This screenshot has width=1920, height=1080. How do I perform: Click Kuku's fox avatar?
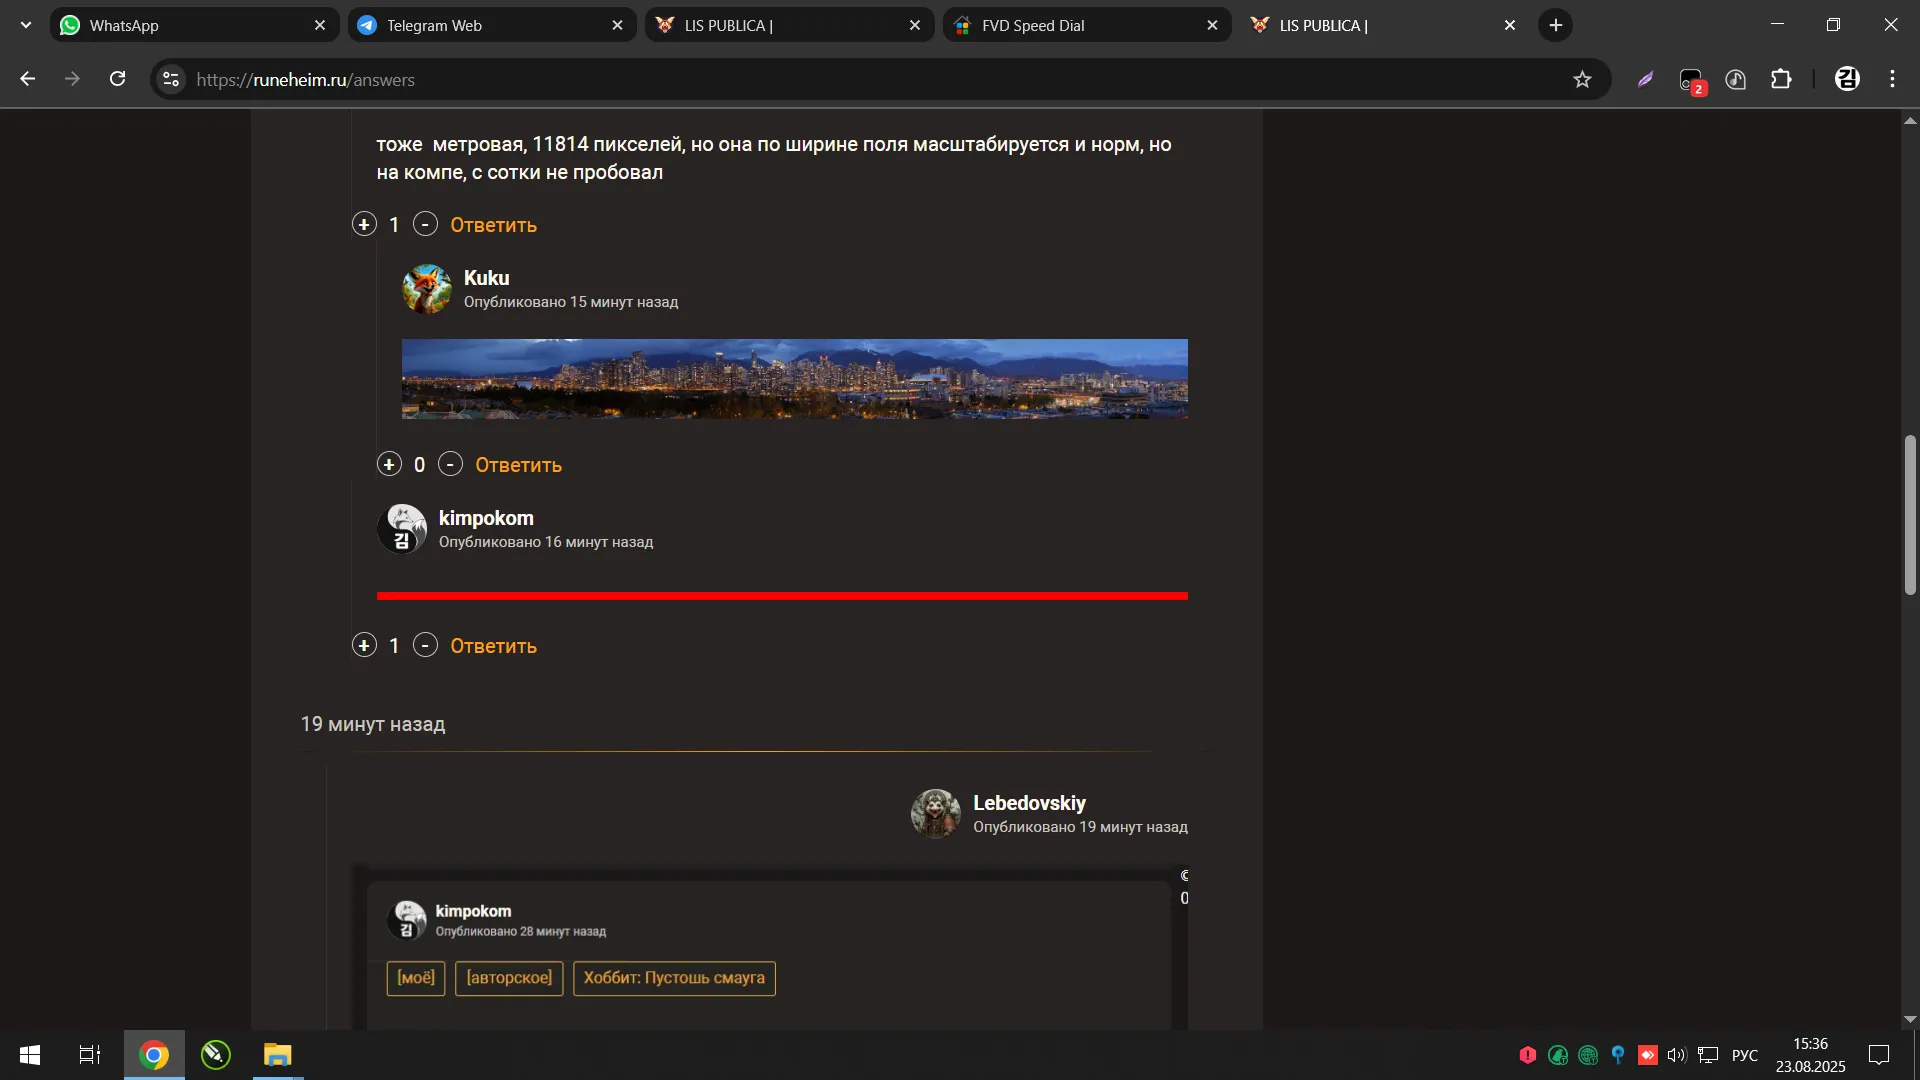(427, 289)
